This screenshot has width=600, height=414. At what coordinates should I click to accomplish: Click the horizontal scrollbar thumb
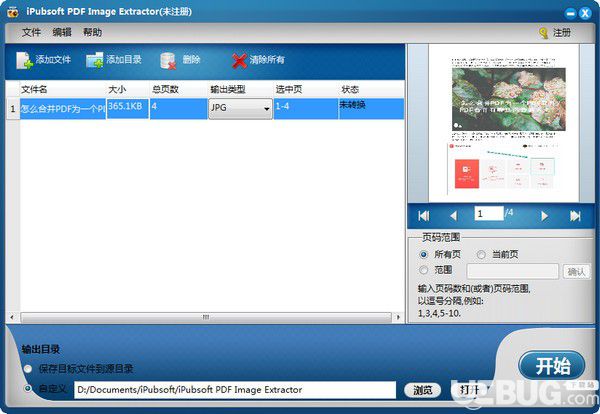point(206,317)
